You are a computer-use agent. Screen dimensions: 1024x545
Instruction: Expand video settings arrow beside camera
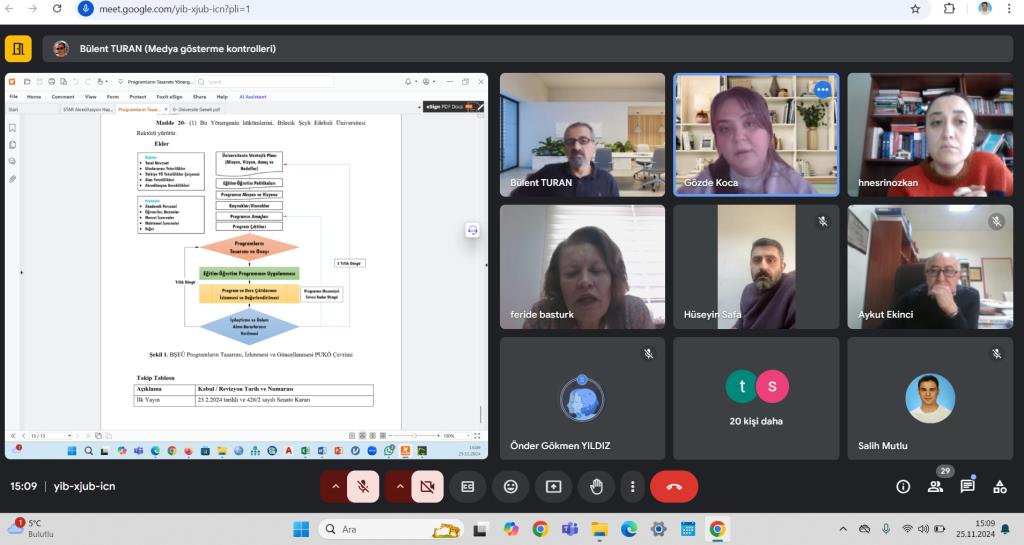click(398, 486)
